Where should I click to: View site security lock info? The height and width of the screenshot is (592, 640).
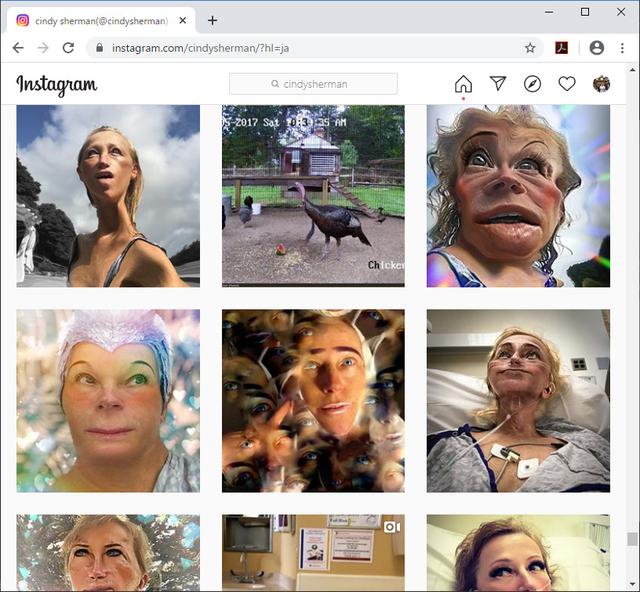(99, 48)
